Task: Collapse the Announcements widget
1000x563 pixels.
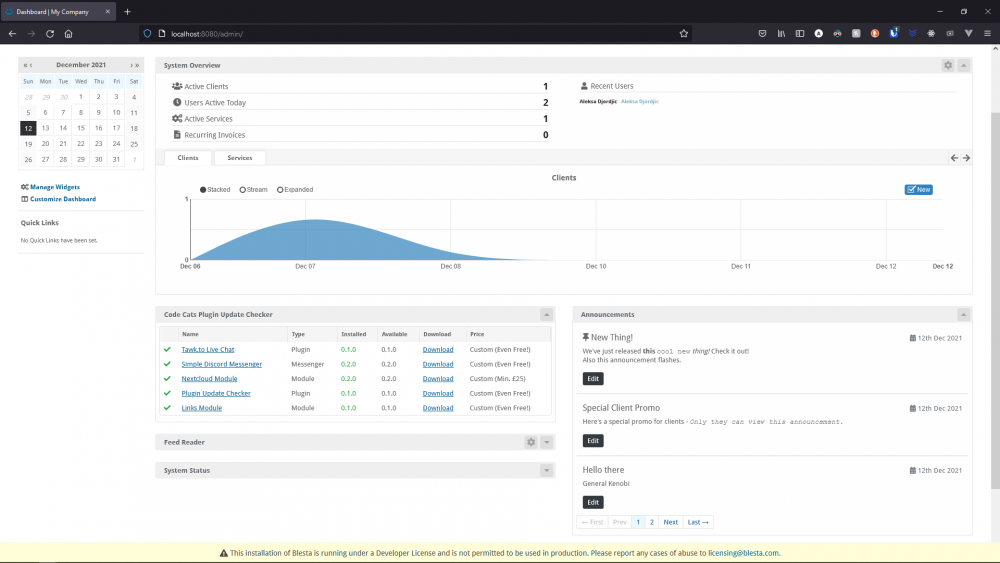Action: tap(964, 314)
